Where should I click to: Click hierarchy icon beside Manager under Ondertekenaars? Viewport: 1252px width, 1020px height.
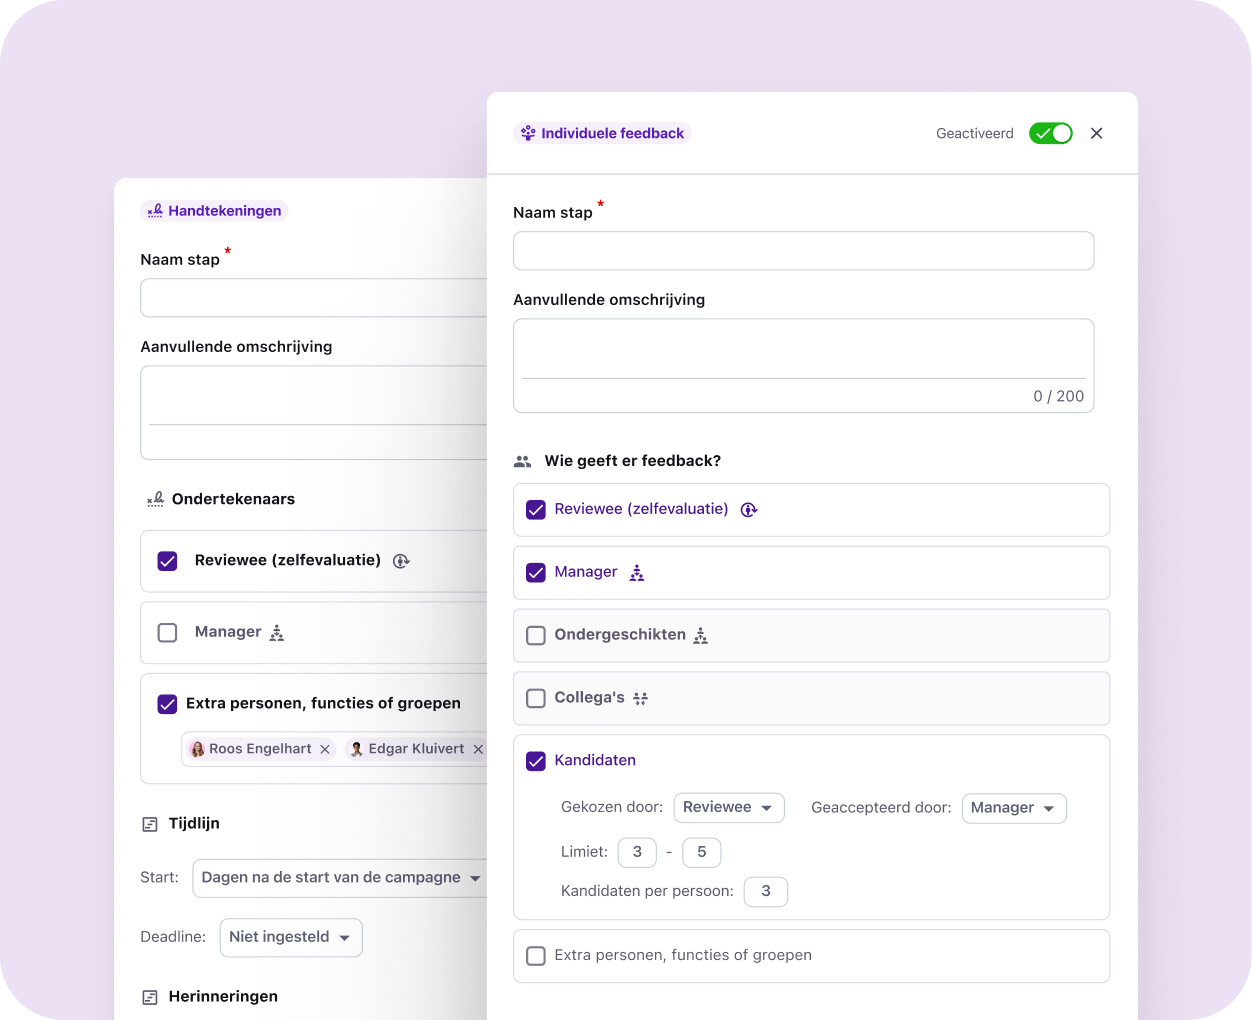(x=277, y=633)
